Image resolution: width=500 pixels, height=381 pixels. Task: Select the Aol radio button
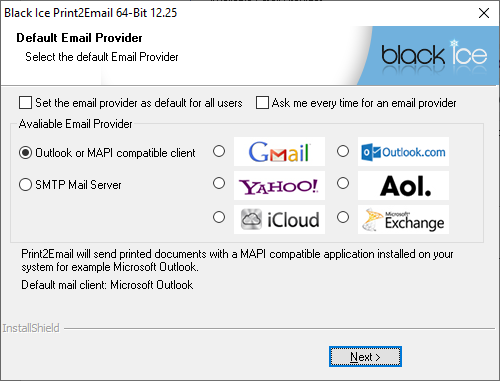pyautogui.click(x=343, y=183)
